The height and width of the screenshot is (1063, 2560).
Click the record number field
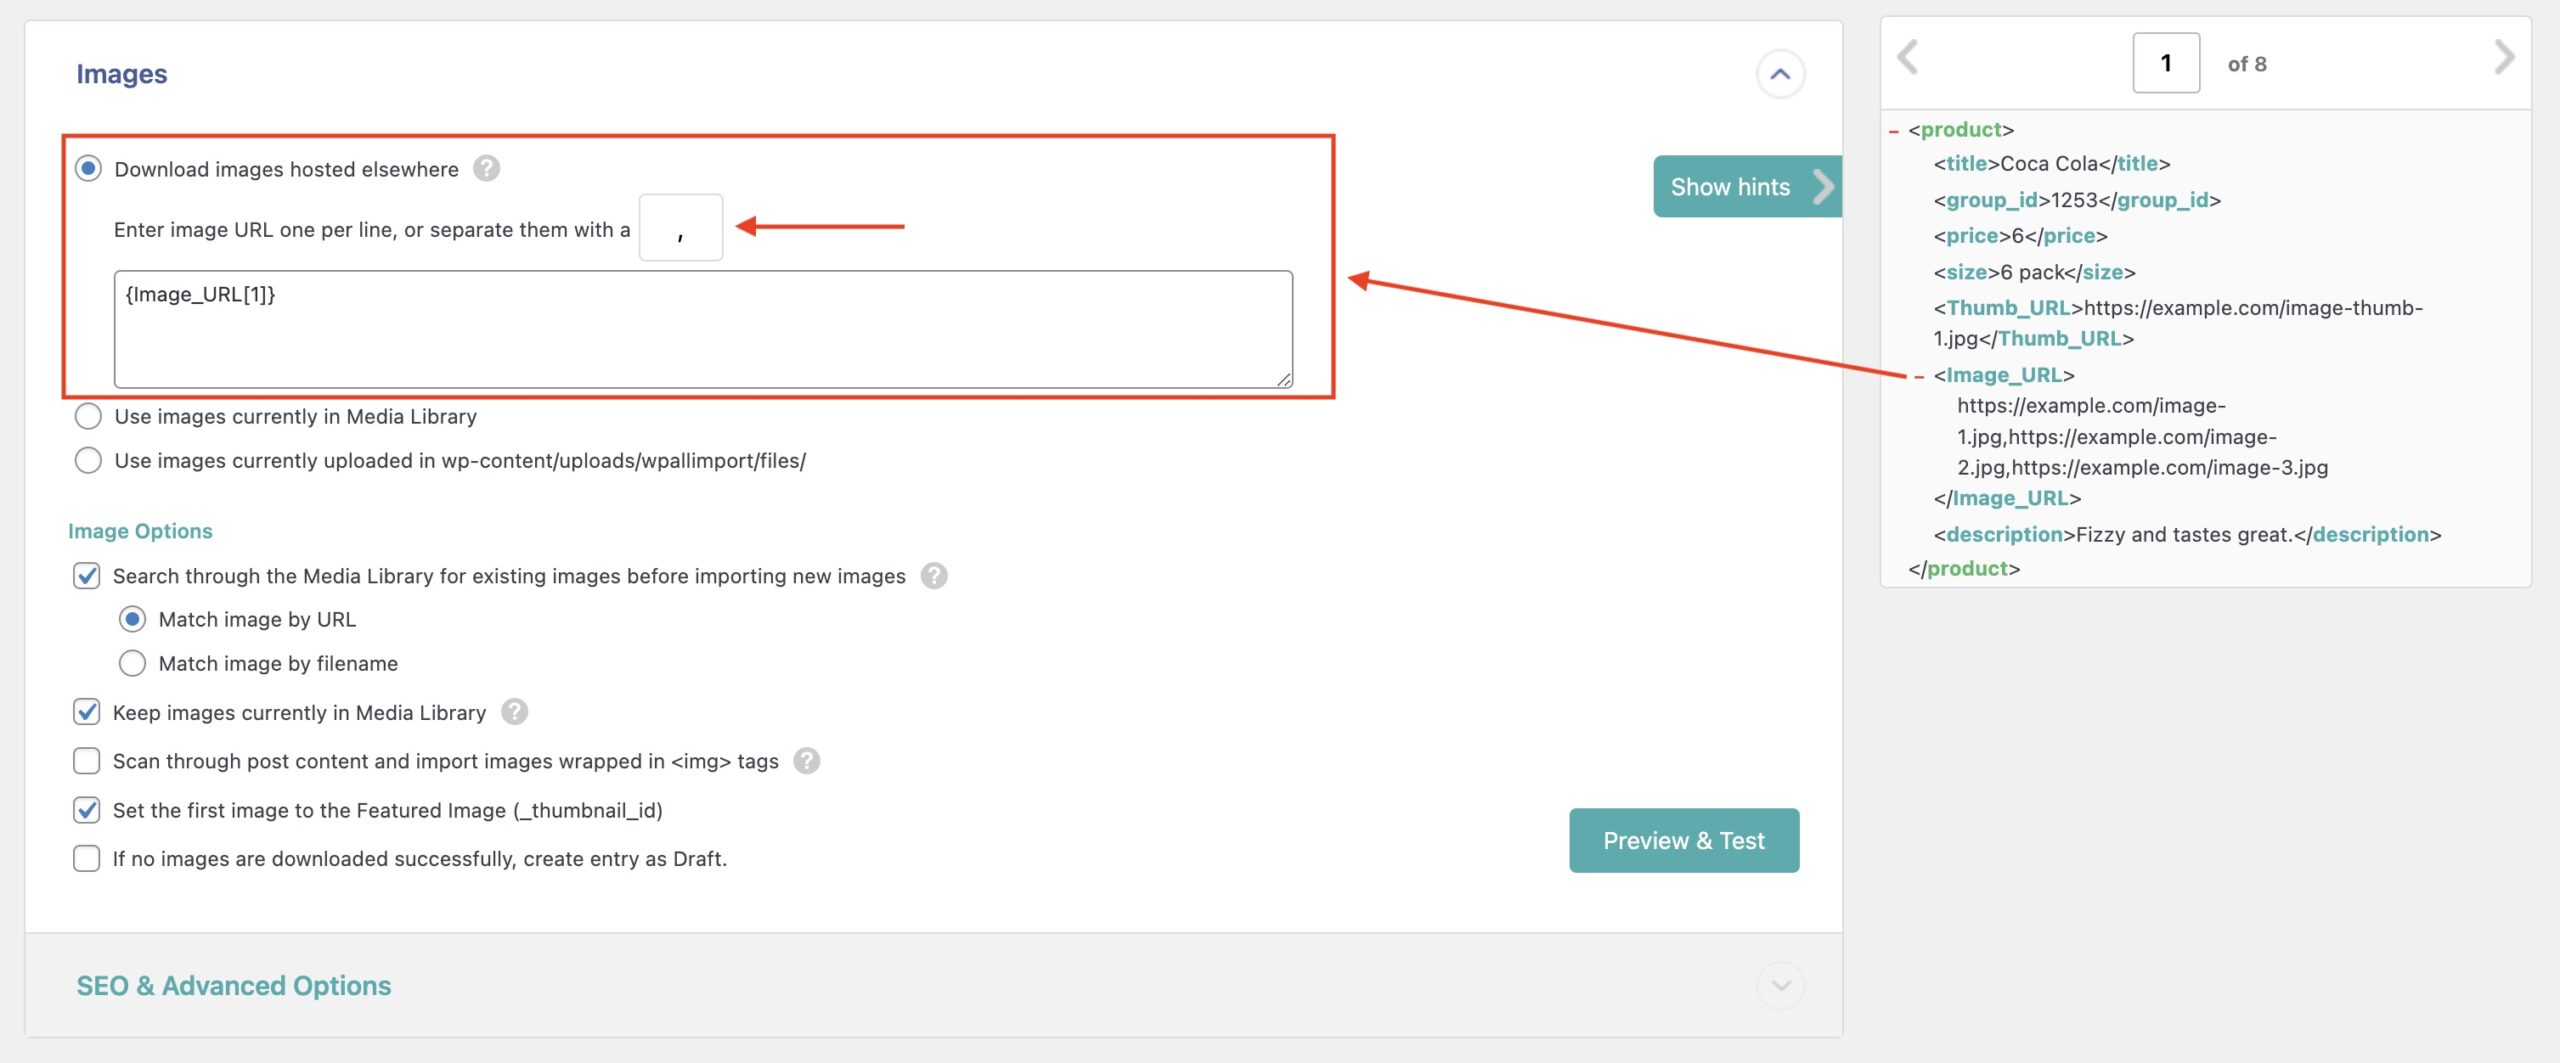pos(2165,63)
